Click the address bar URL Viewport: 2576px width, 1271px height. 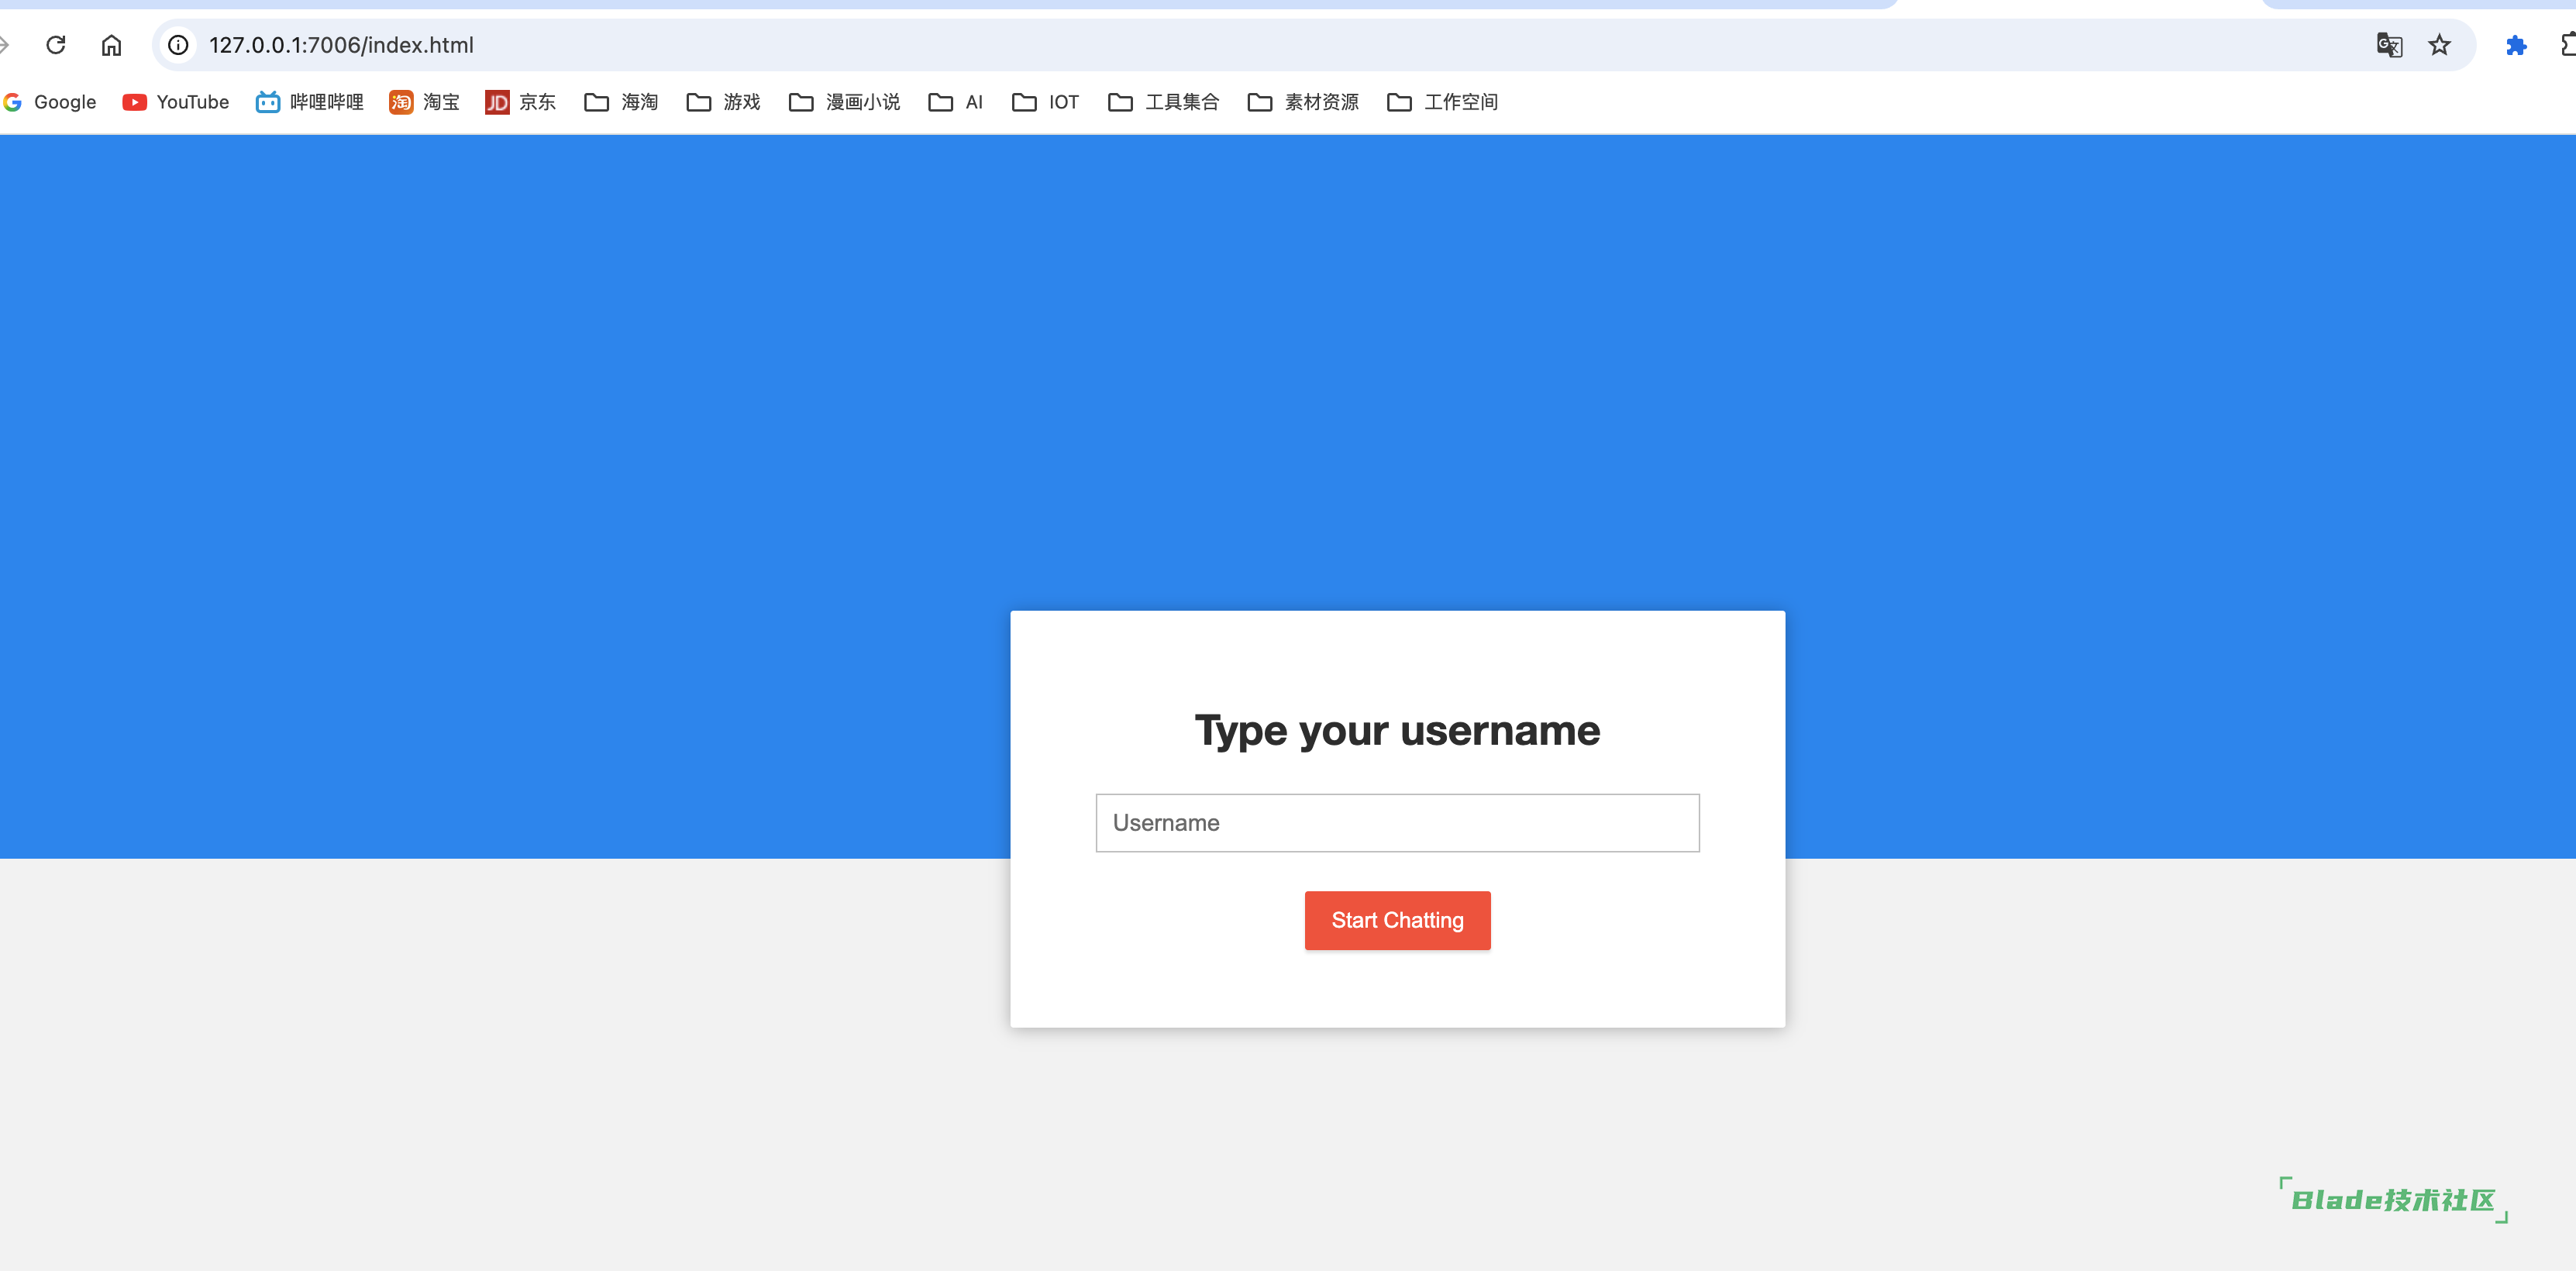point(341,45)
